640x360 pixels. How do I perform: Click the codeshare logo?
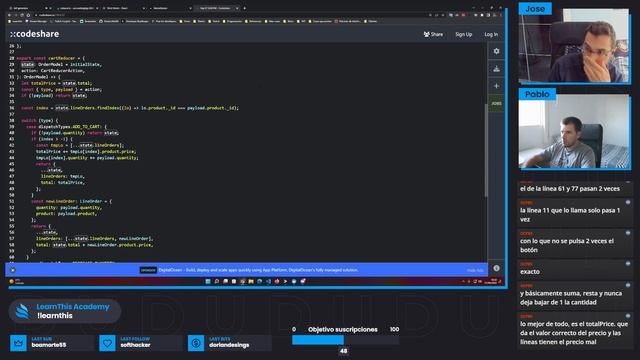[35, 34]
